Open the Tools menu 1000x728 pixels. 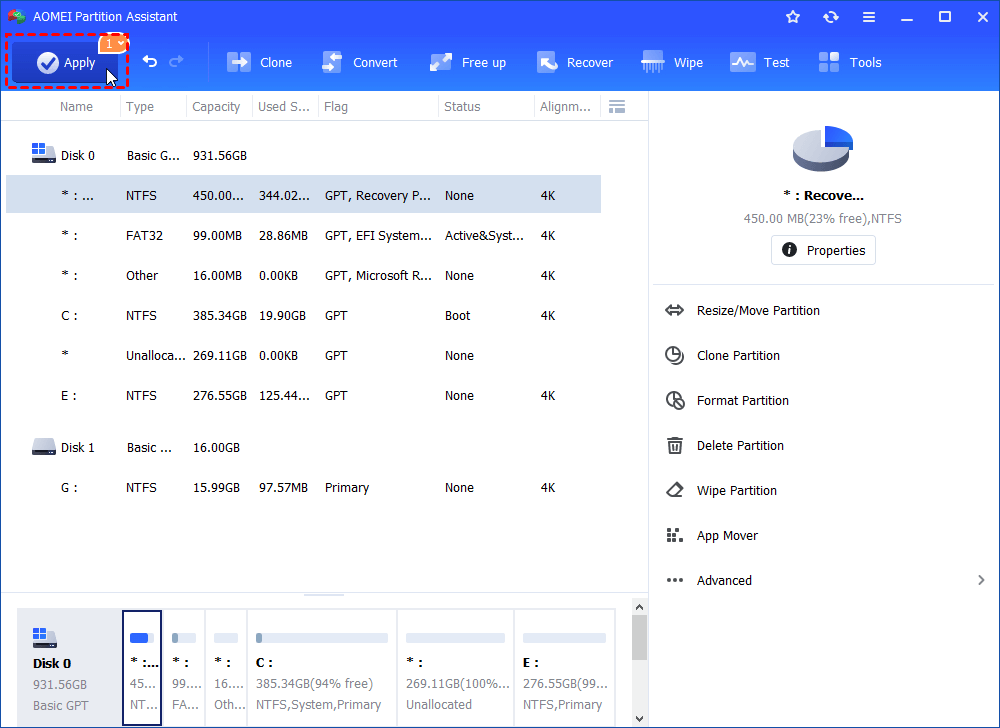point(850,62)
